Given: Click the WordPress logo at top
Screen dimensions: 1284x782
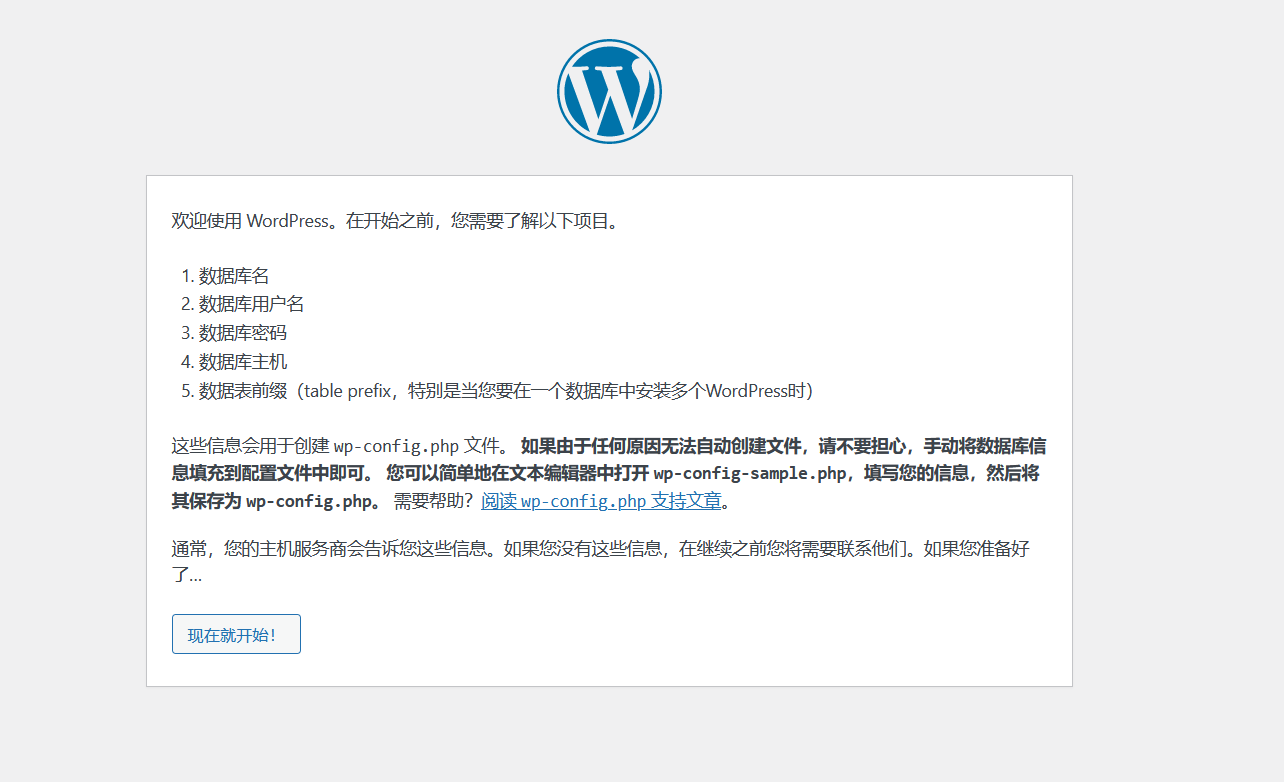Looking at the screenshot, I should [609, 91].
